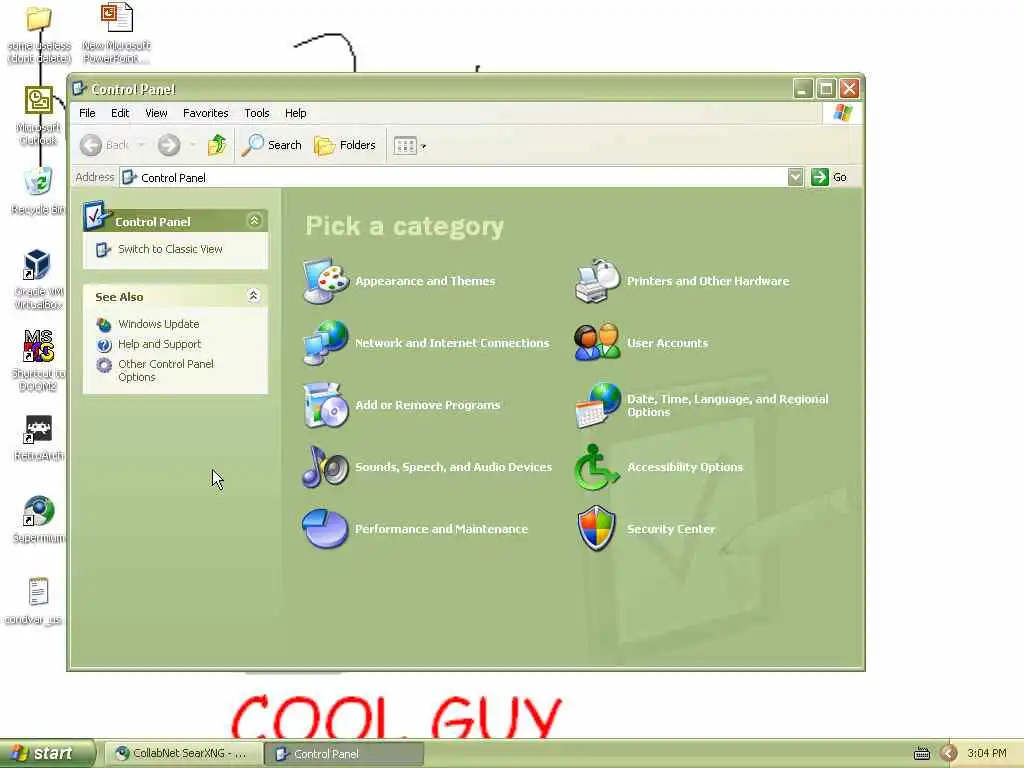Open the Edit menu
The height and width of the screenshot is (768, 1024).
(x=120, y=113)
